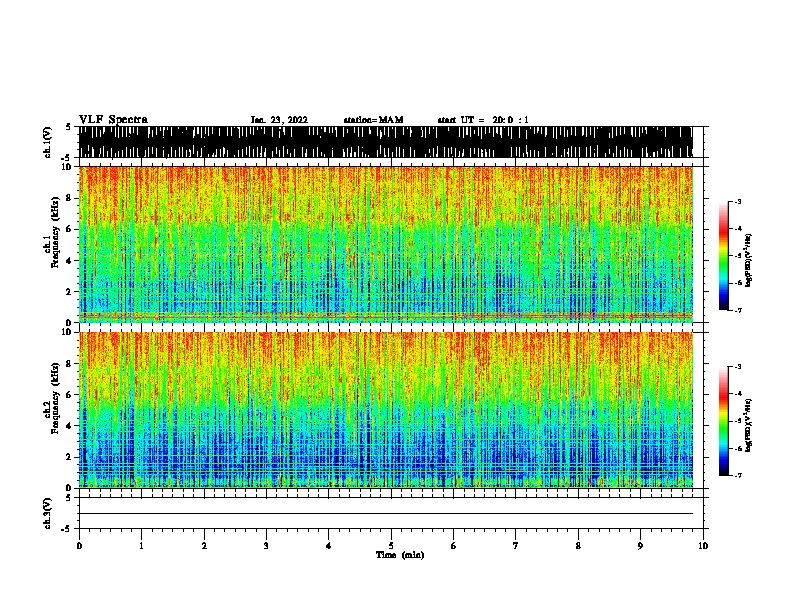Screen dimensions: 792x612
Task: Click inside the ch.1 frequency spectrogram
Action: pos(386,244)
